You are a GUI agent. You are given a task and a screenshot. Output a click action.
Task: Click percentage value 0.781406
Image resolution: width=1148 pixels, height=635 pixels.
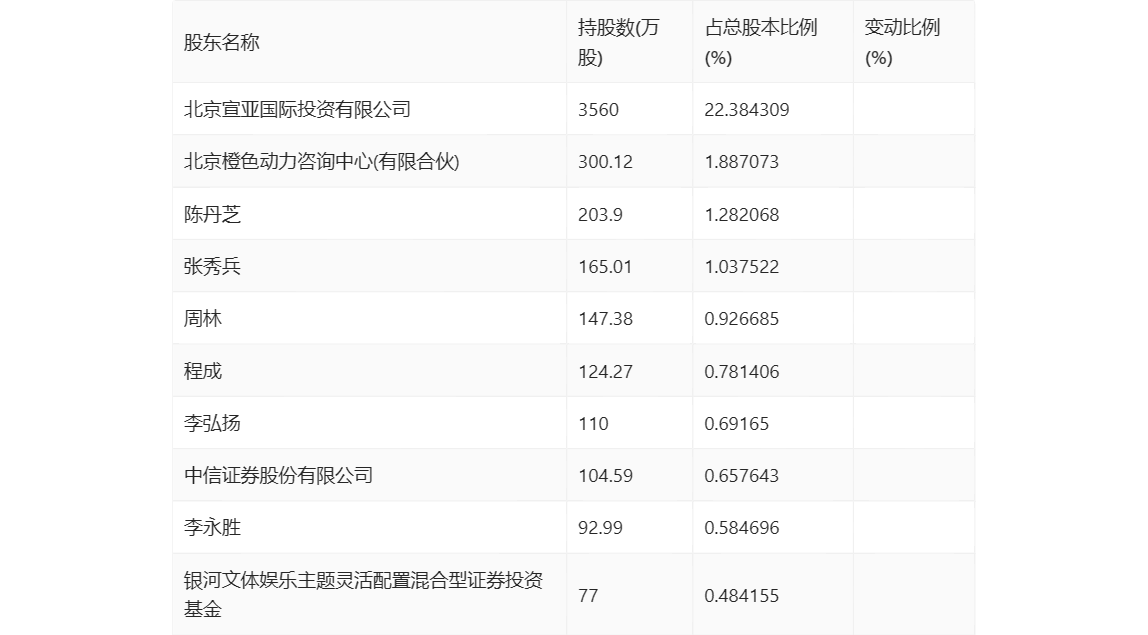point(742,371)
